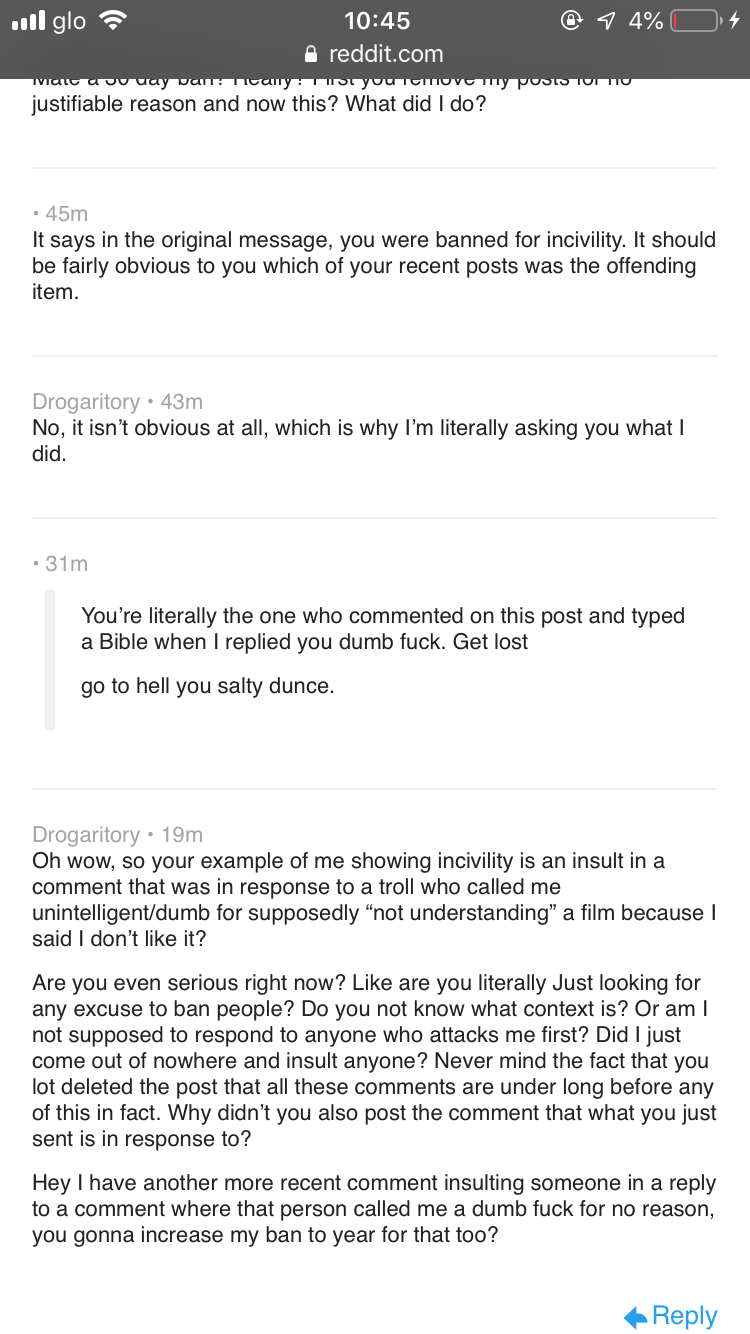Tap the Reply arrow icon
The height and width of the screenshot is (1334, 750).
[x=635, y=1317]
